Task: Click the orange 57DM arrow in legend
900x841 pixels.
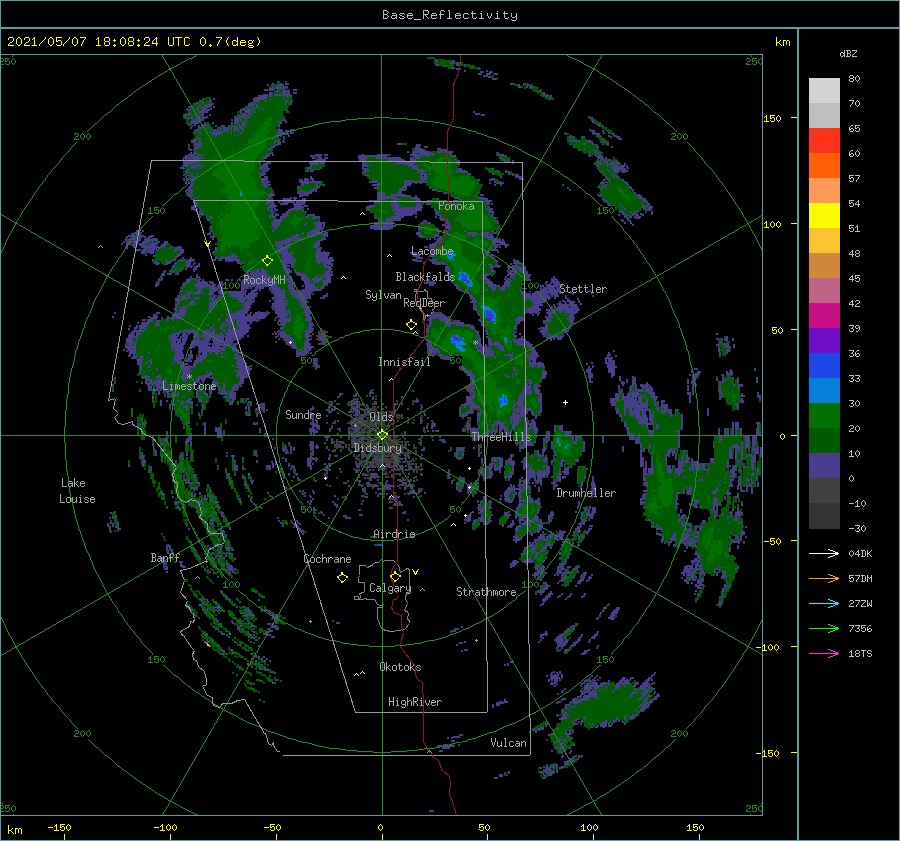Action: tap(824, 579)
